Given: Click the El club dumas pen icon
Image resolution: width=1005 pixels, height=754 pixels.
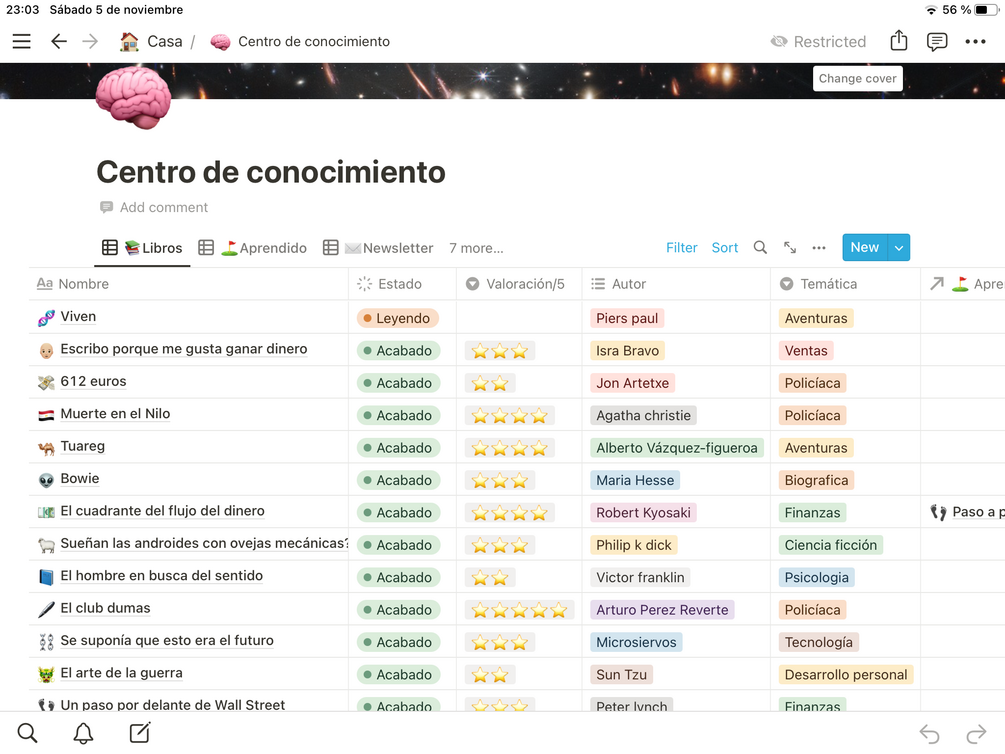Looking at the screenshot, I should coord(46,609).
